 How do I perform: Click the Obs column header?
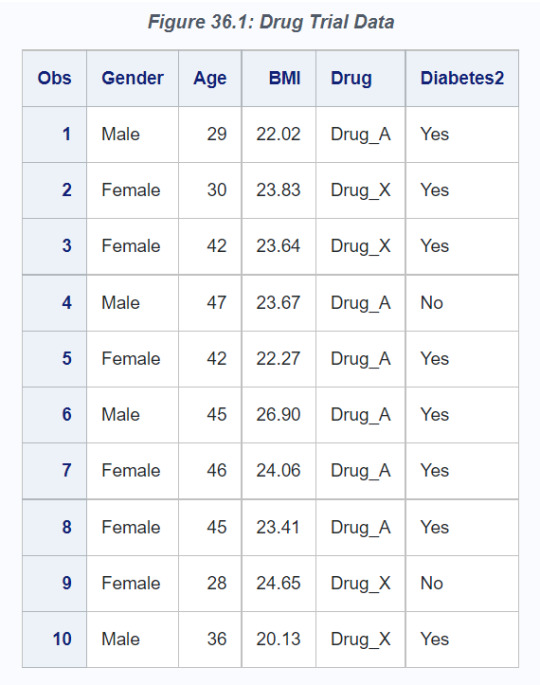54,78
